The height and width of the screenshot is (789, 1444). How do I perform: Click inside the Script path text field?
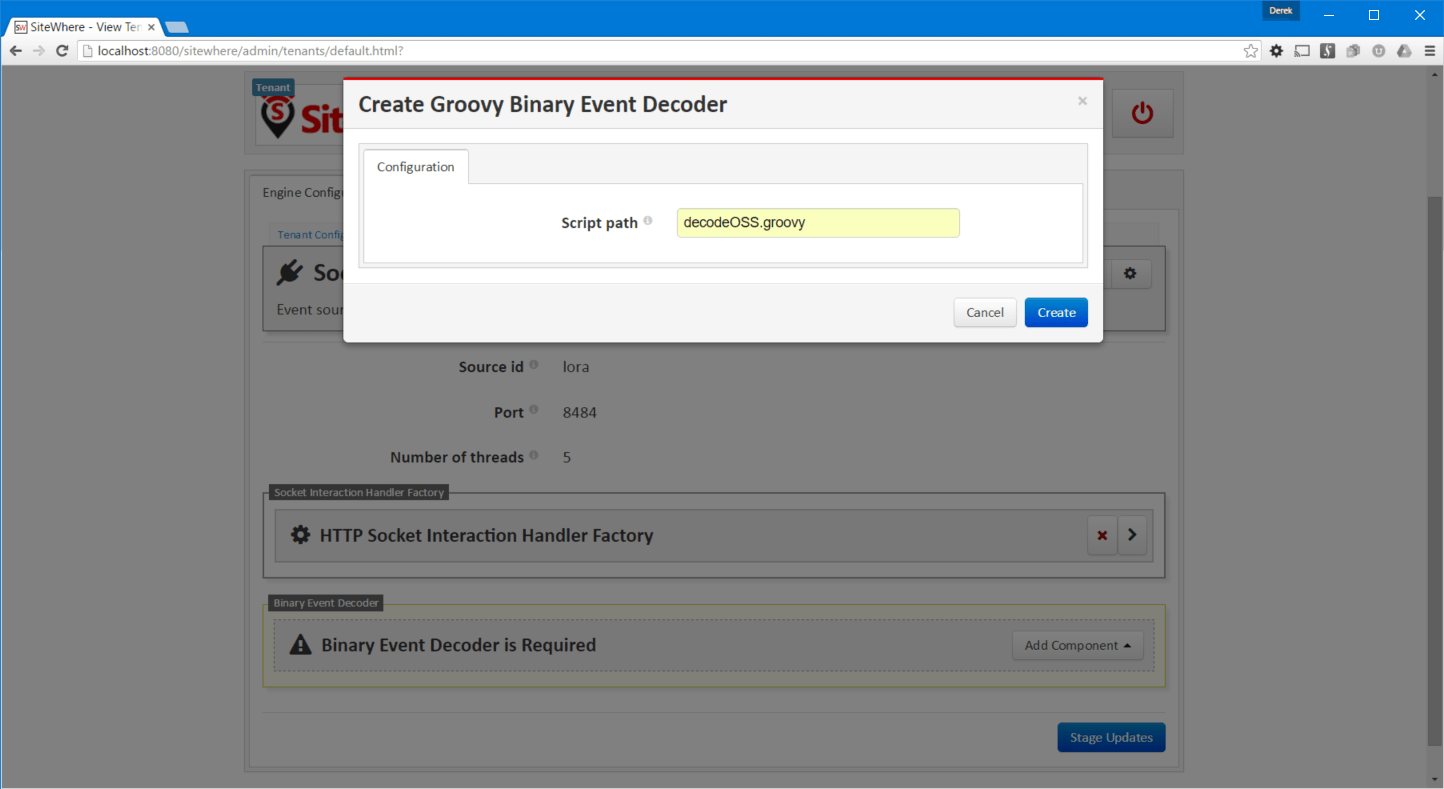[817, 222]
